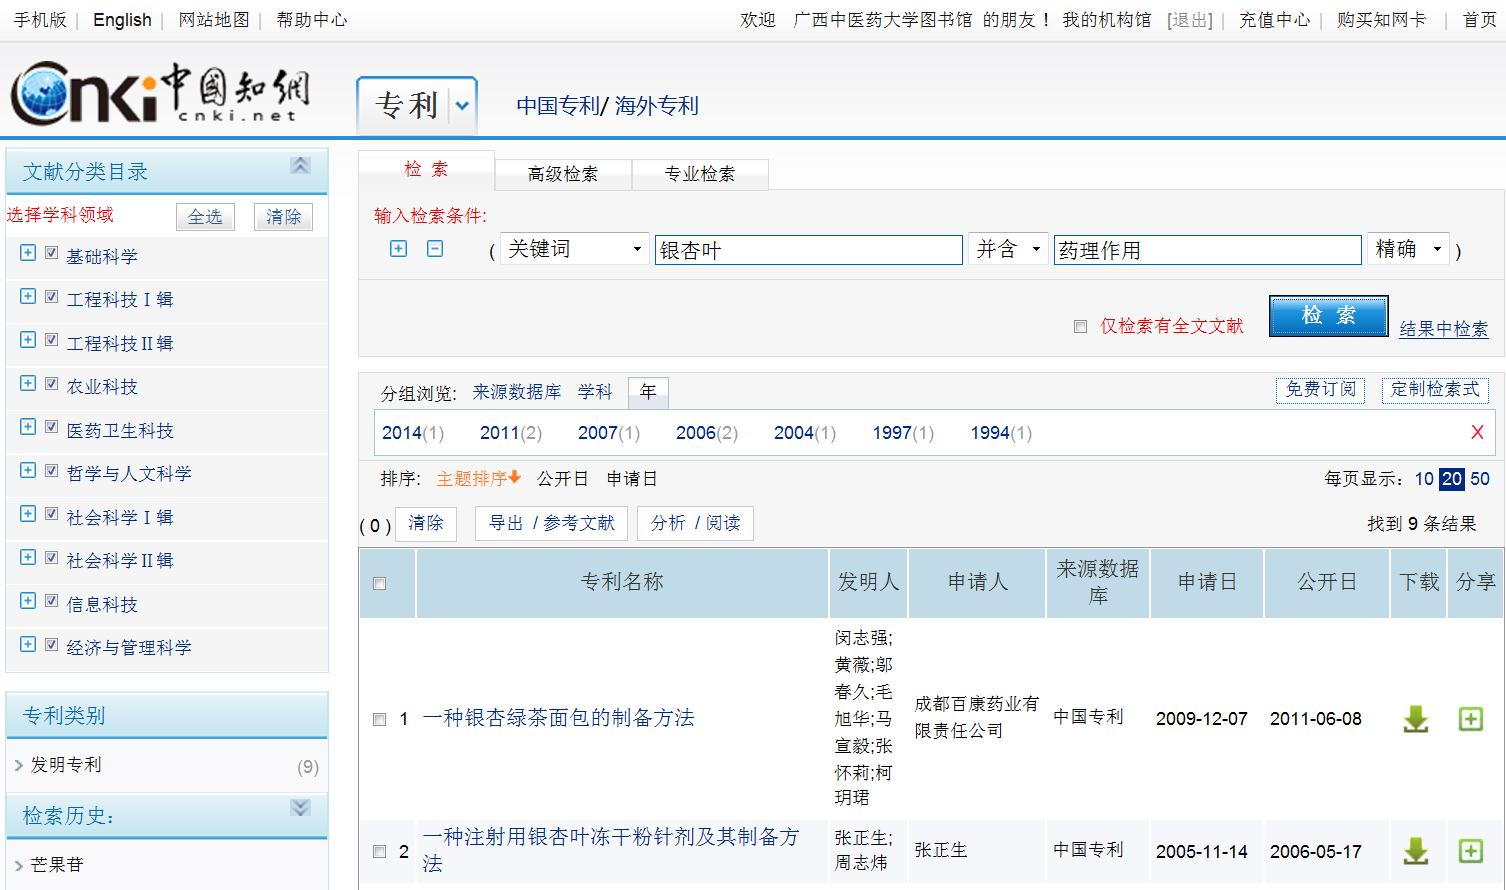Expand the 基础科学 tree node
Viewport: 1506px width, 890px height.
(28, 253)
